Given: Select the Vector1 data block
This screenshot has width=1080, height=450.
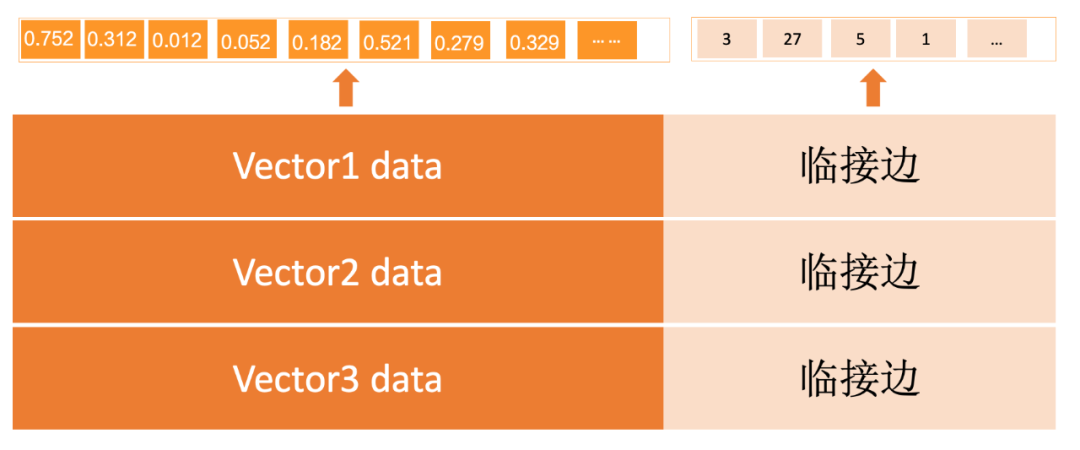Looking at the screenshot, I should [x=338, y=166].
